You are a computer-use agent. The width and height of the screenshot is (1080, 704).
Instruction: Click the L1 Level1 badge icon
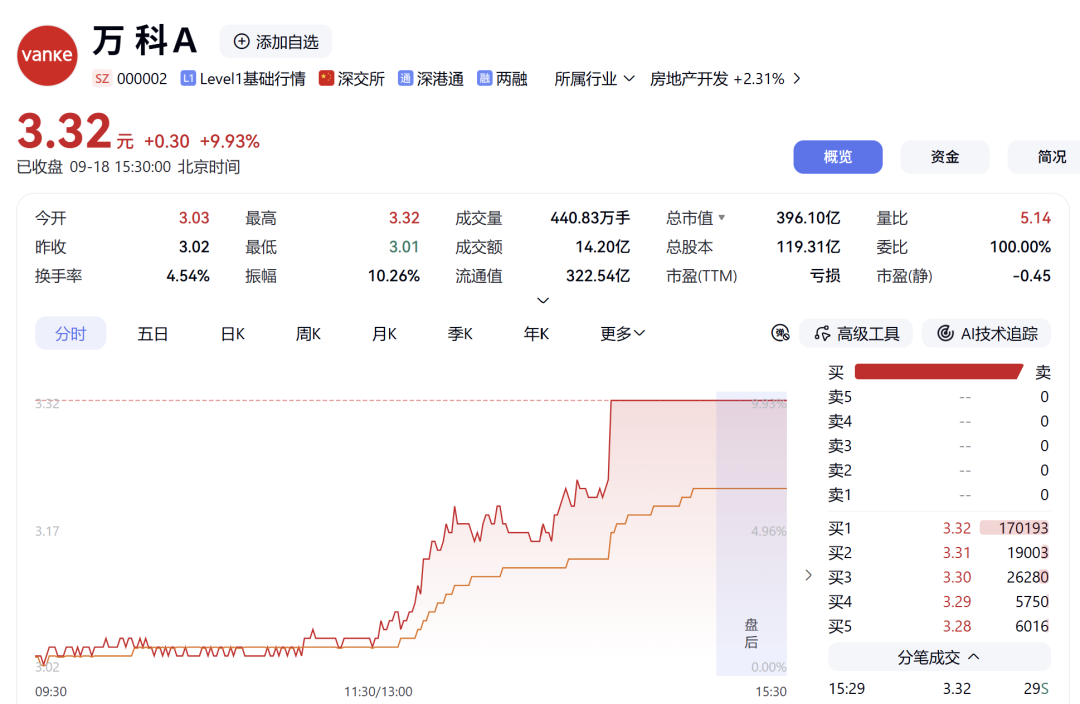(x=188, y=79)
